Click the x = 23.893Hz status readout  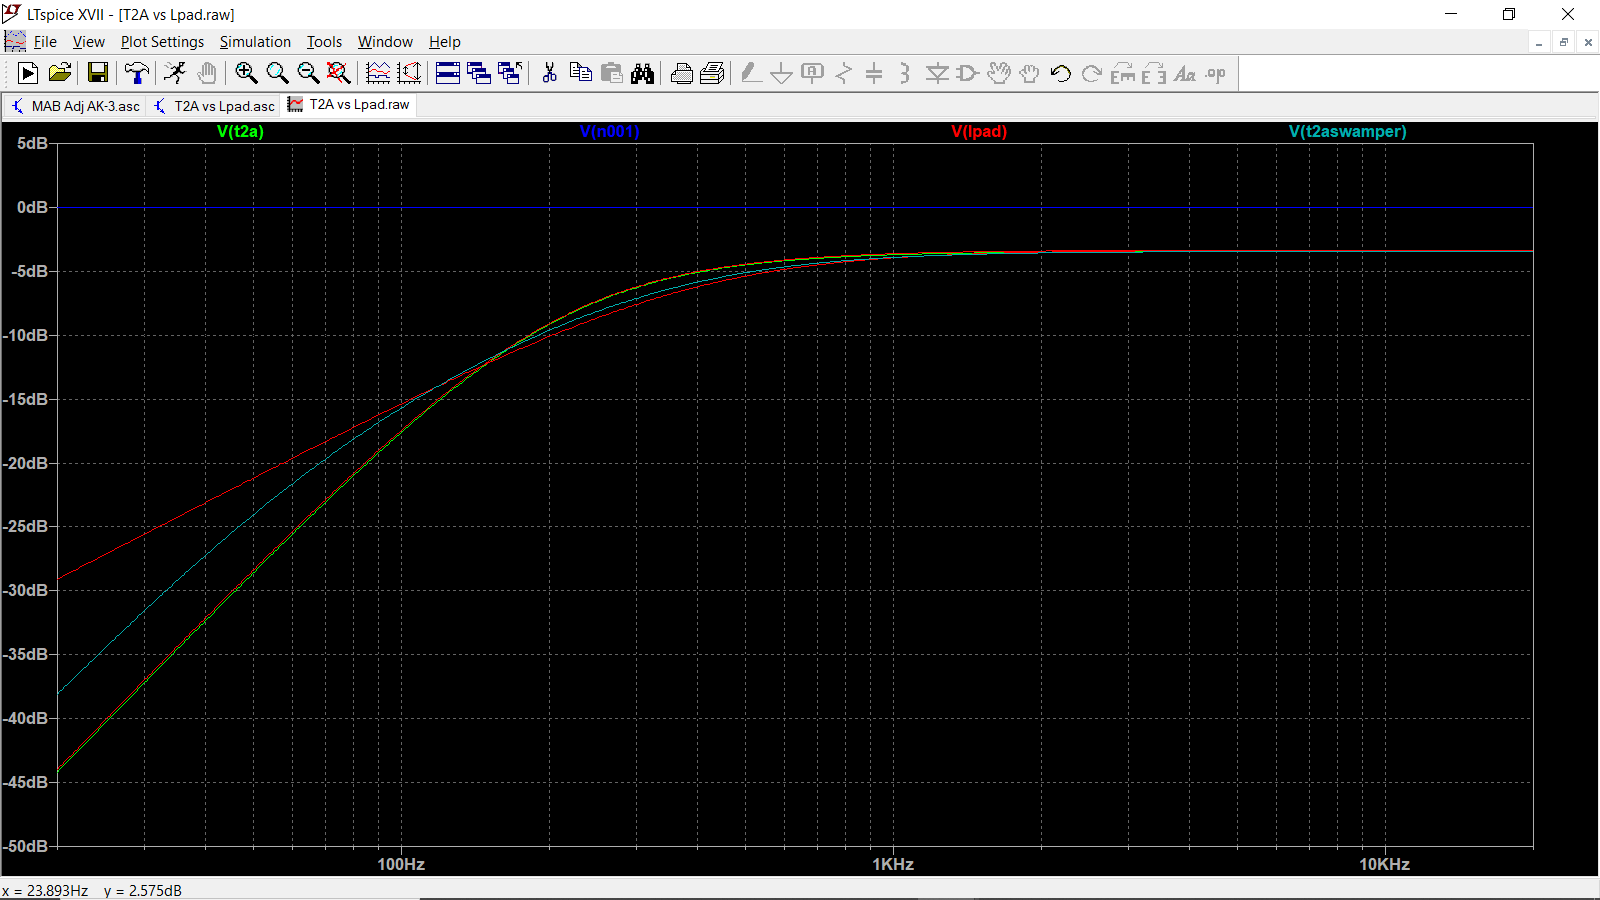[x=45, y=890]
